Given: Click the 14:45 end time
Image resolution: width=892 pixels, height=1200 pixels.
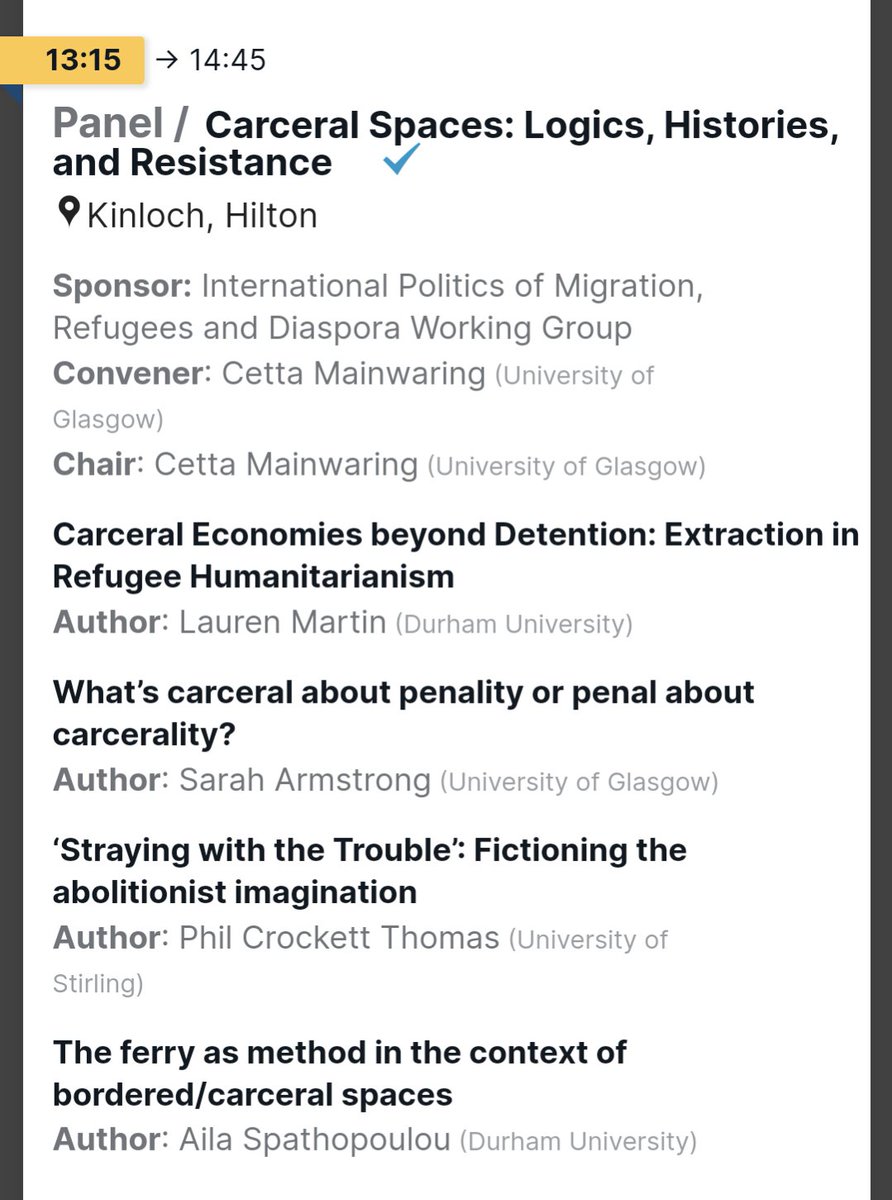Looking at the screenshot, I should pyautogui.click(x=228, y=60).
